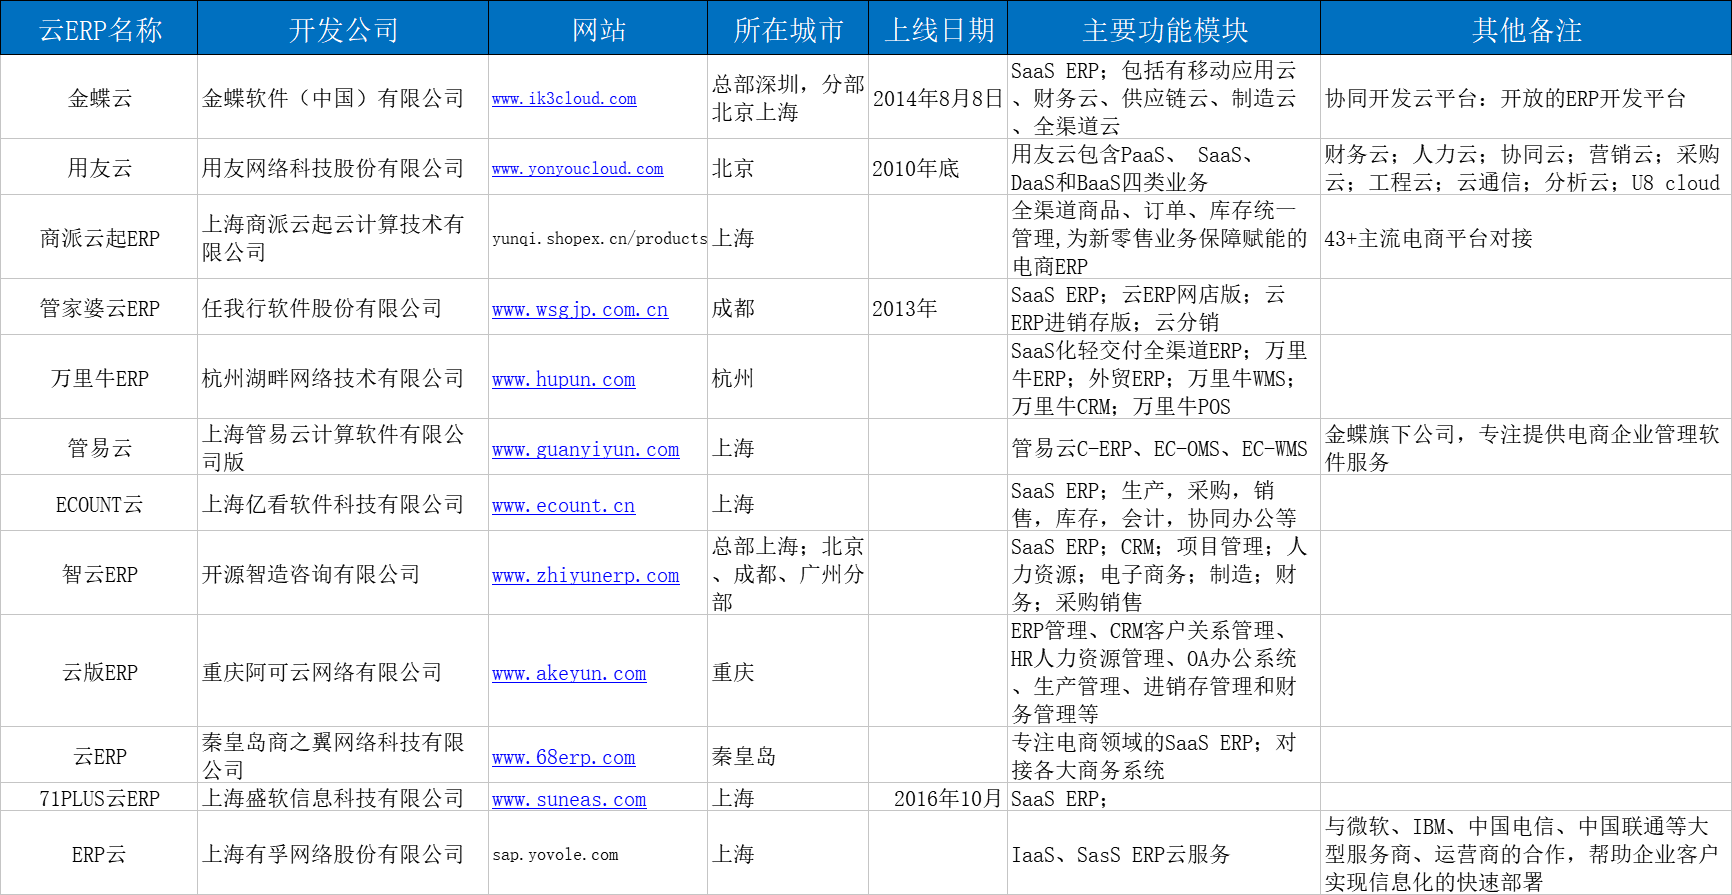
Task: Select the 所在城市 column header
Action: pyautogui.click(x=788, y=28)
